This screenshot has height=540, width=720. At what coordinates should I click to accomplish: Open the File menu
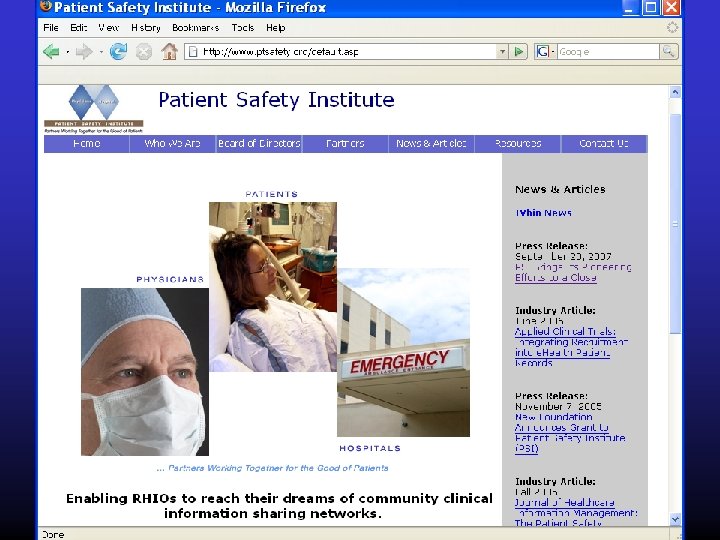(x=51, y=28)
